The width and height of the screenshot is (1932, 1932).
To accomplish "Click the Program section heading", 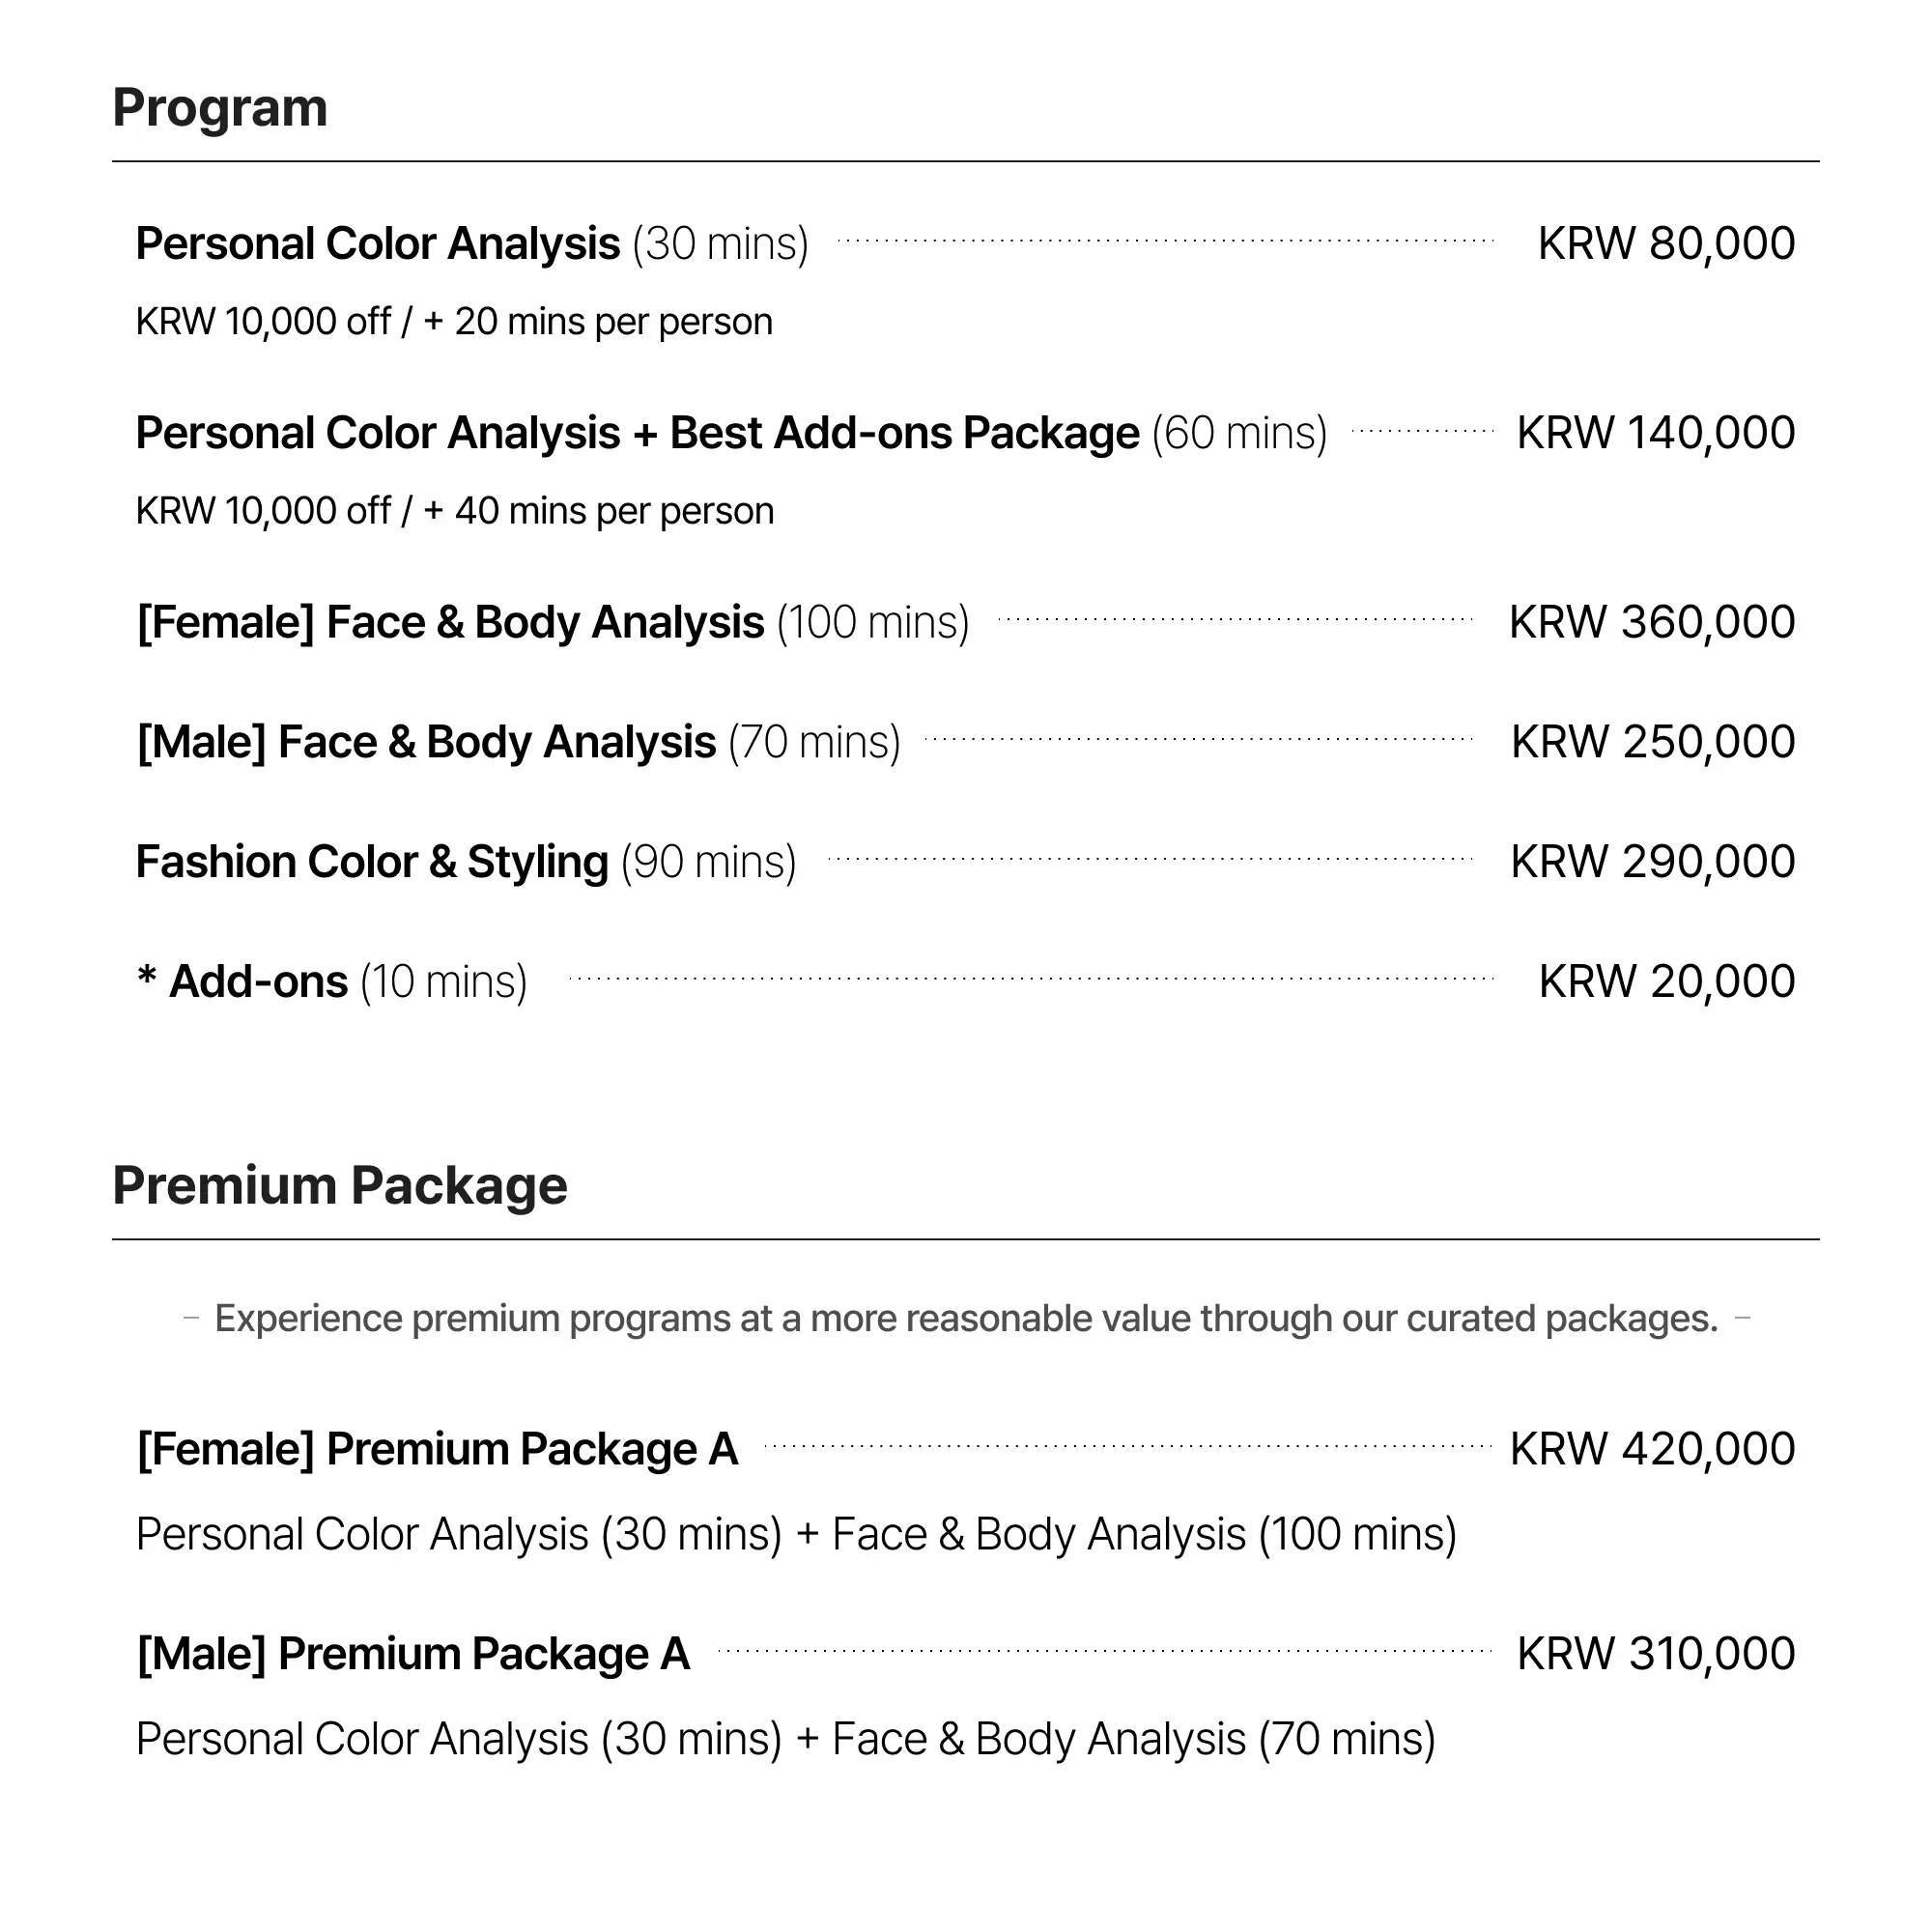I will tap(220, 108).
